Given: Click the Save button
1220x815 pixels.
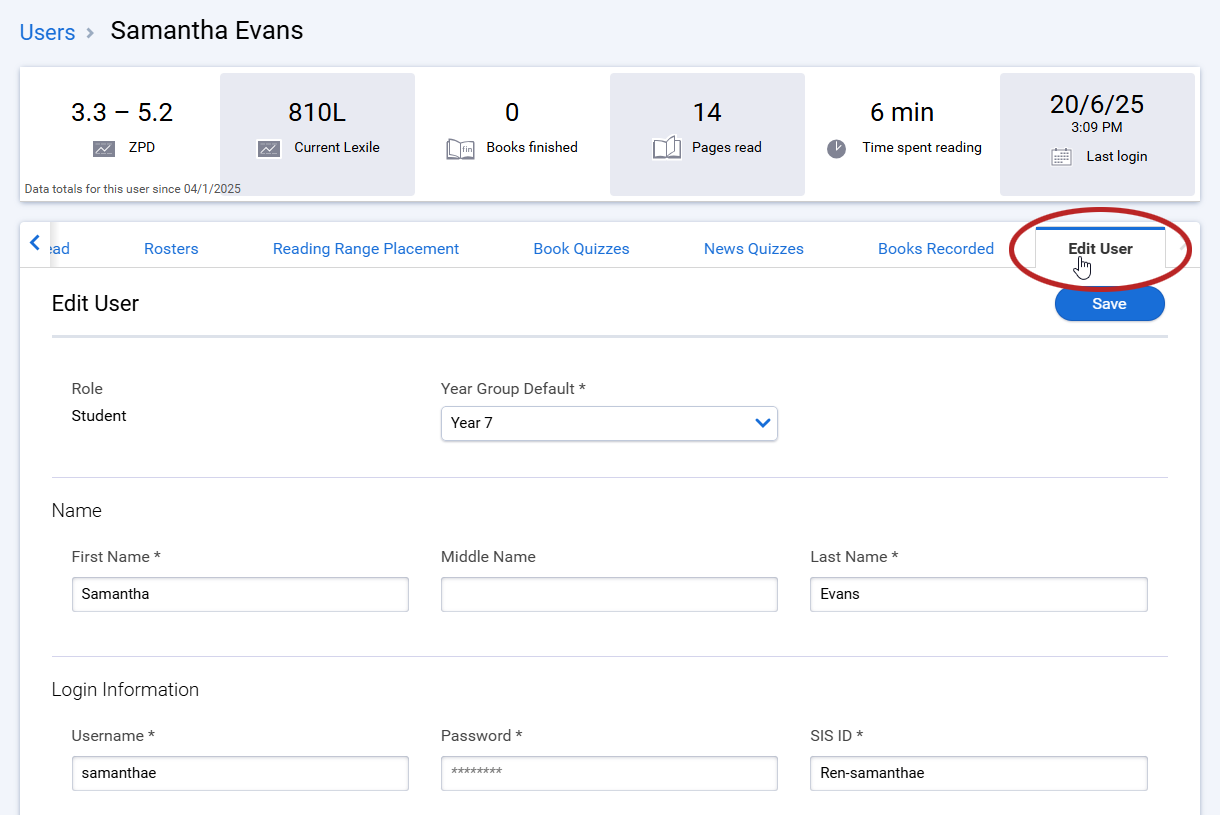Looking at the screenshot, I should (x=1109, y=304).
